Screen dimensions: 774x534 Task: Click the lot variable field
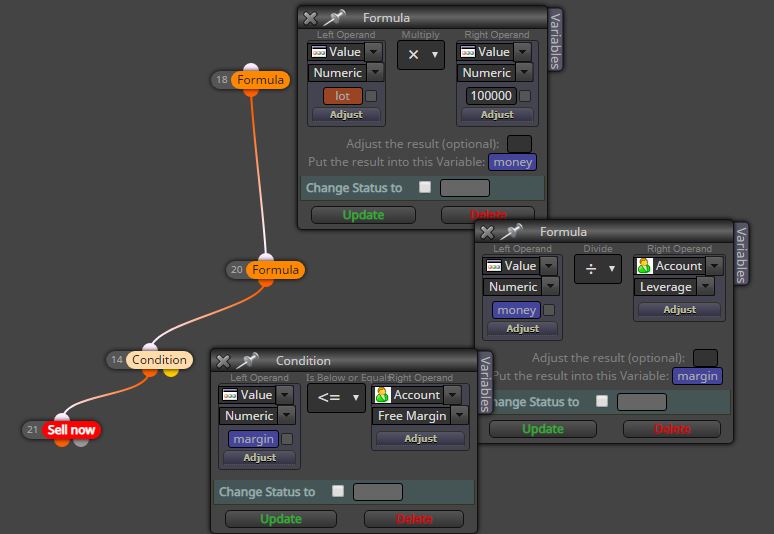tap(343, 96)
